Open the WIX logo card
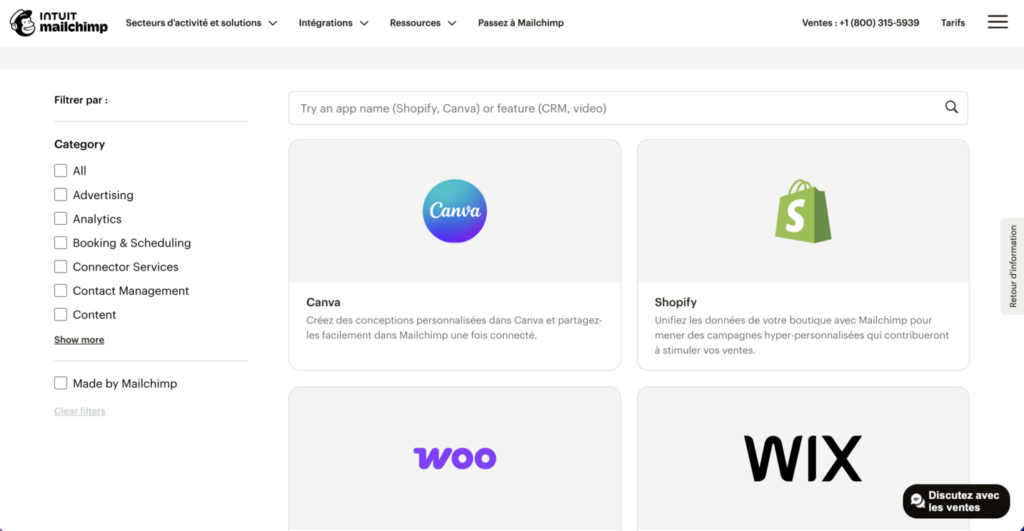The height and width of the screenshot is (531, 1024). [x=803, y=459]
